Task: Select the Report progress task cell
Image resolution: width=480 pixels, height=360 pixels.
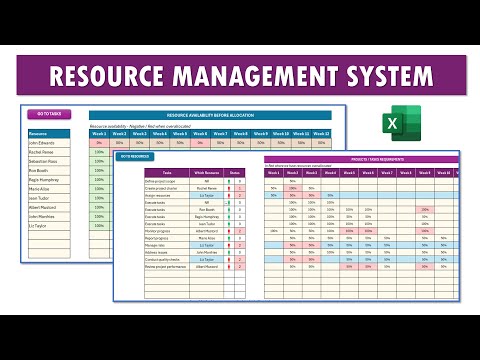Action: tap(167, 238)
